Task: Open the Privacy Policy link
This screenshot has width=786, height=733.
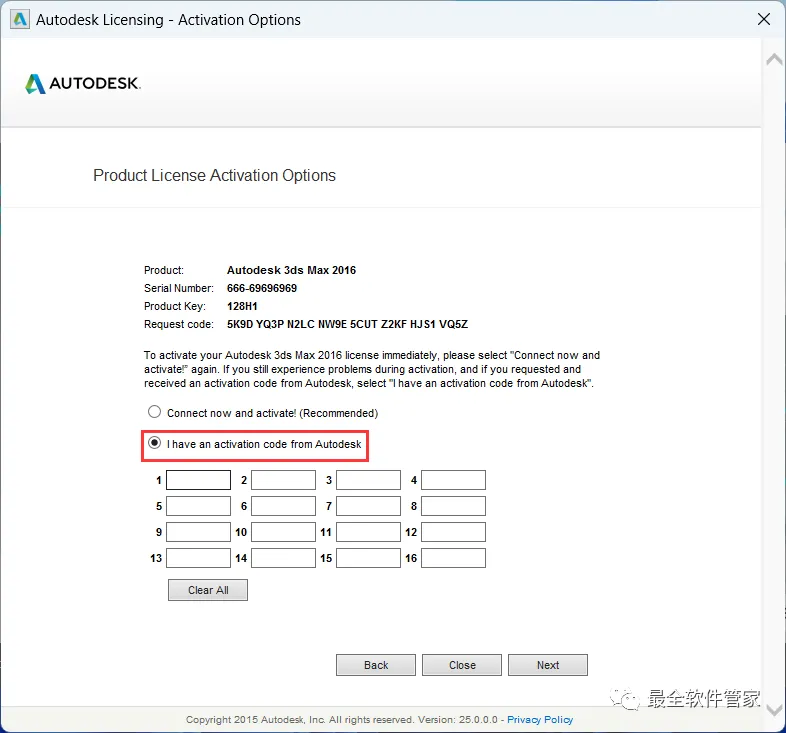Action: coord(540,719)
